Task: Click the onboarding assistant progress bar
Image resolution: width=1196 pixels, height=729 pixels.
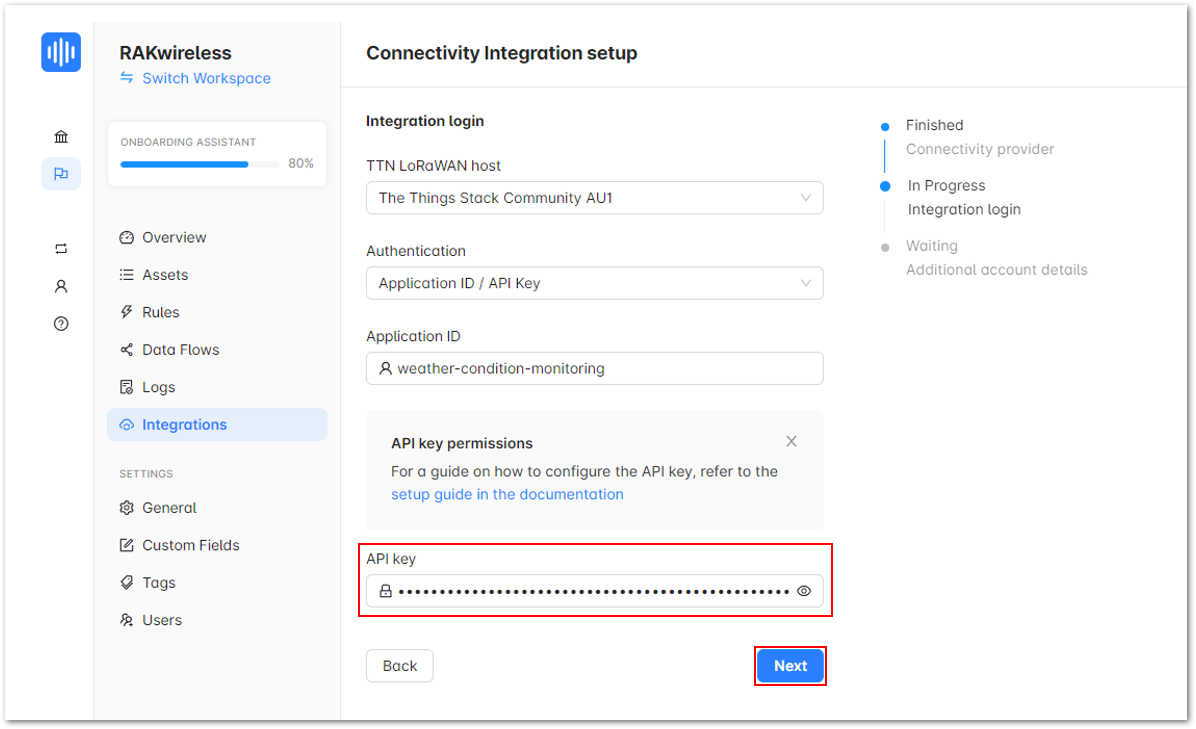Action: click(x=200, y=164)
